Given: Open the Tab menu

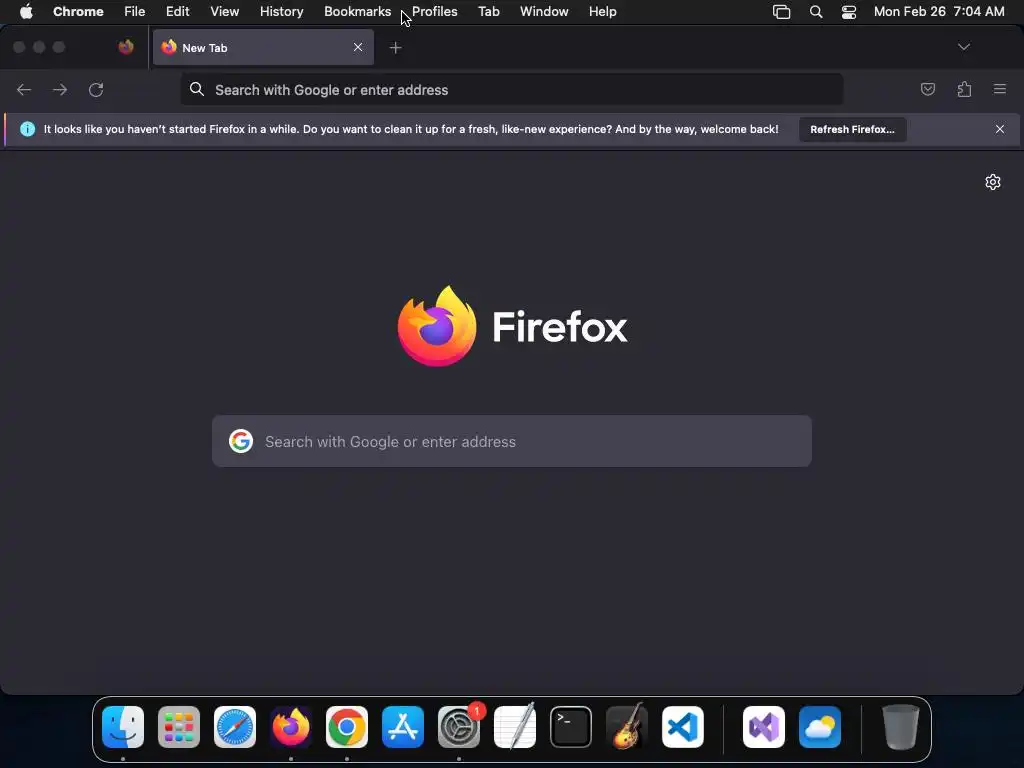Looking at the screenshot, I should coord(488,12).
